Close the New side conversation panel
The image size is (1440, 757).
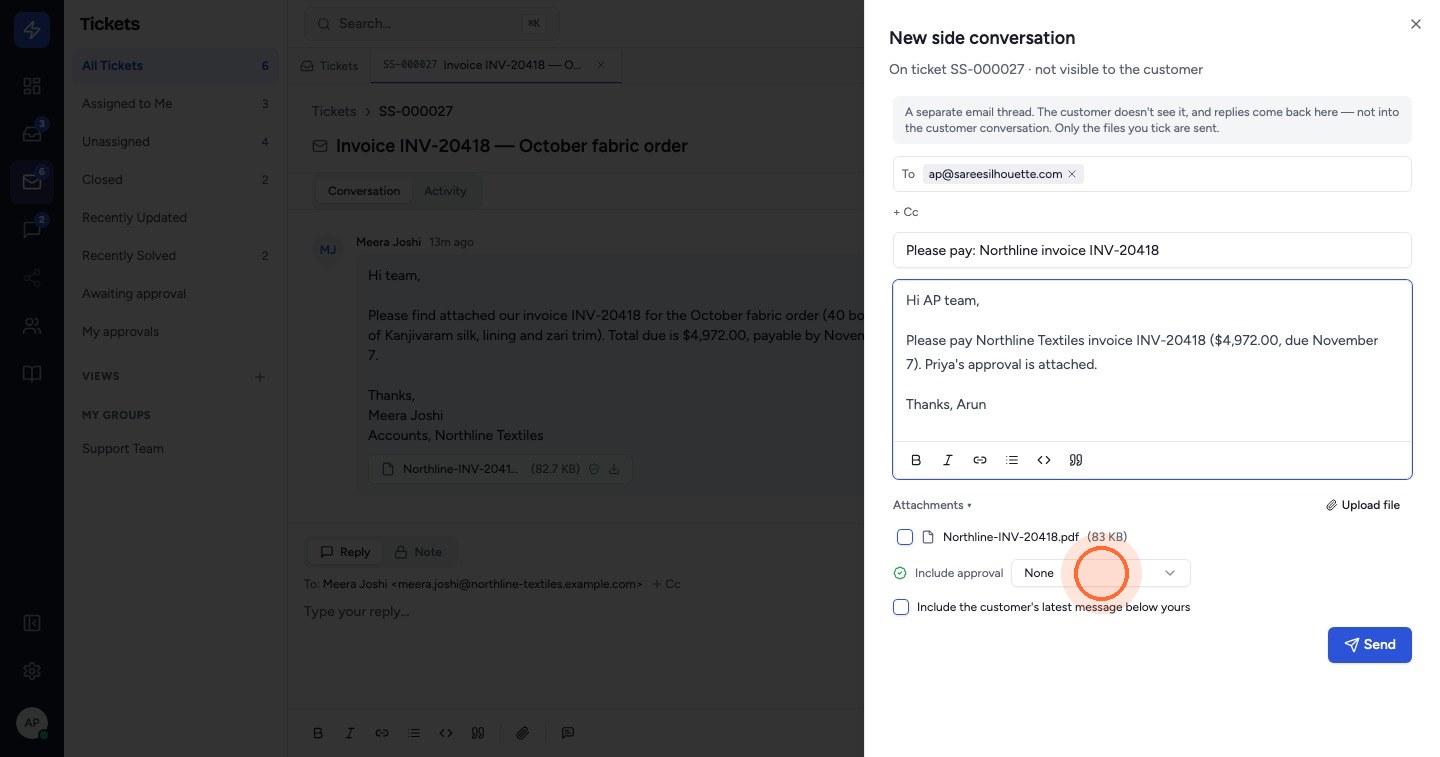[1415, 24]
